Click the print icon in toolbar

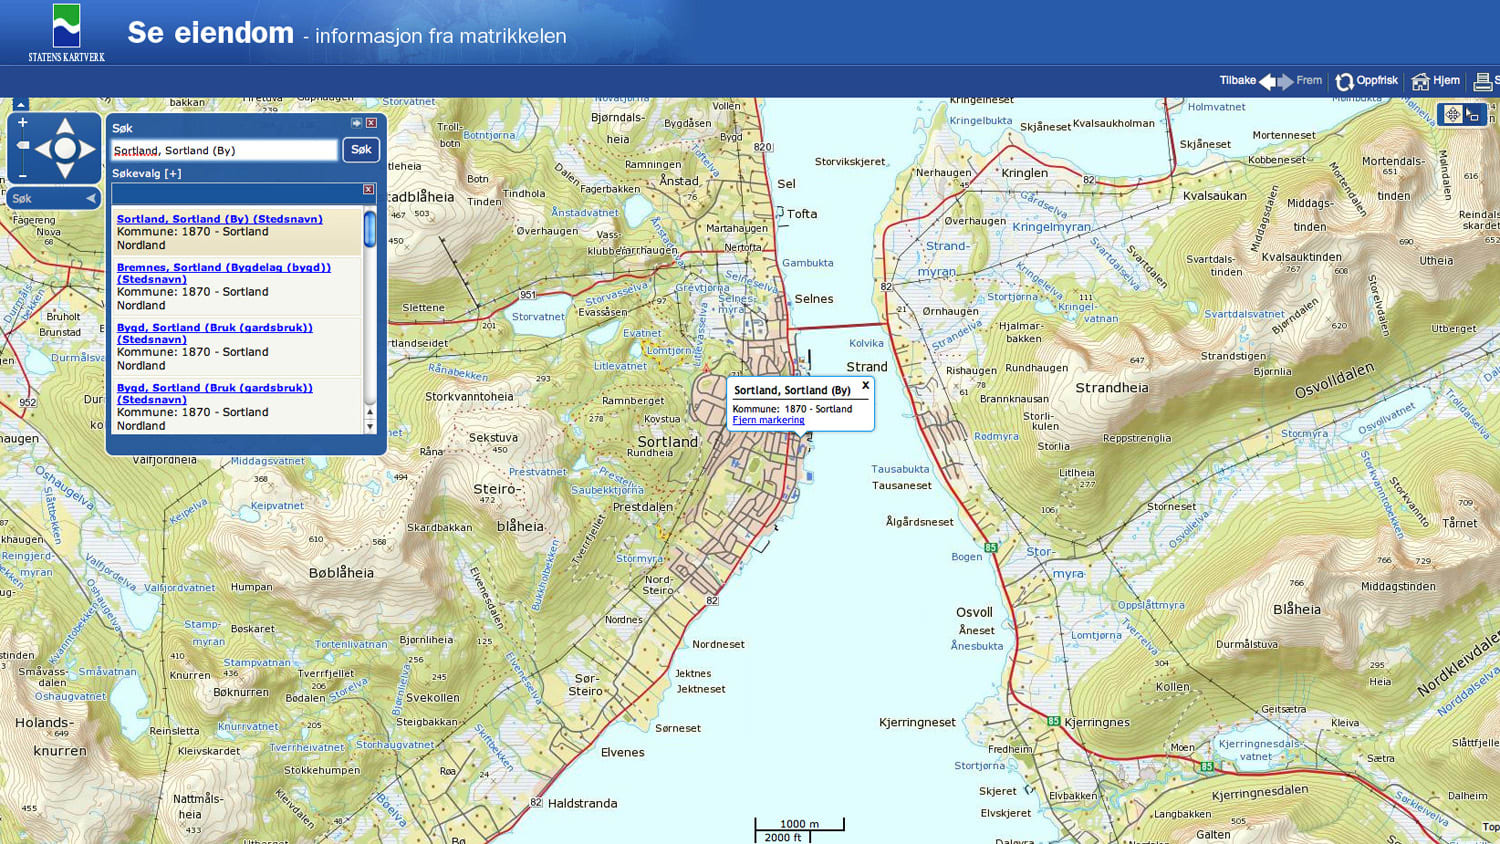(1483, 82)
